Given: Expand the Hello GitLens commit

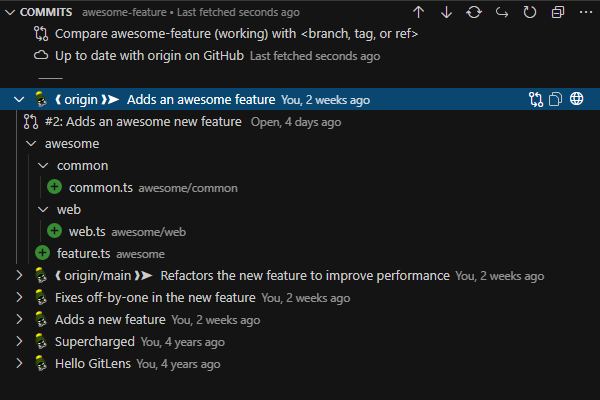Looking at the screenshot, I should point(19,363).
